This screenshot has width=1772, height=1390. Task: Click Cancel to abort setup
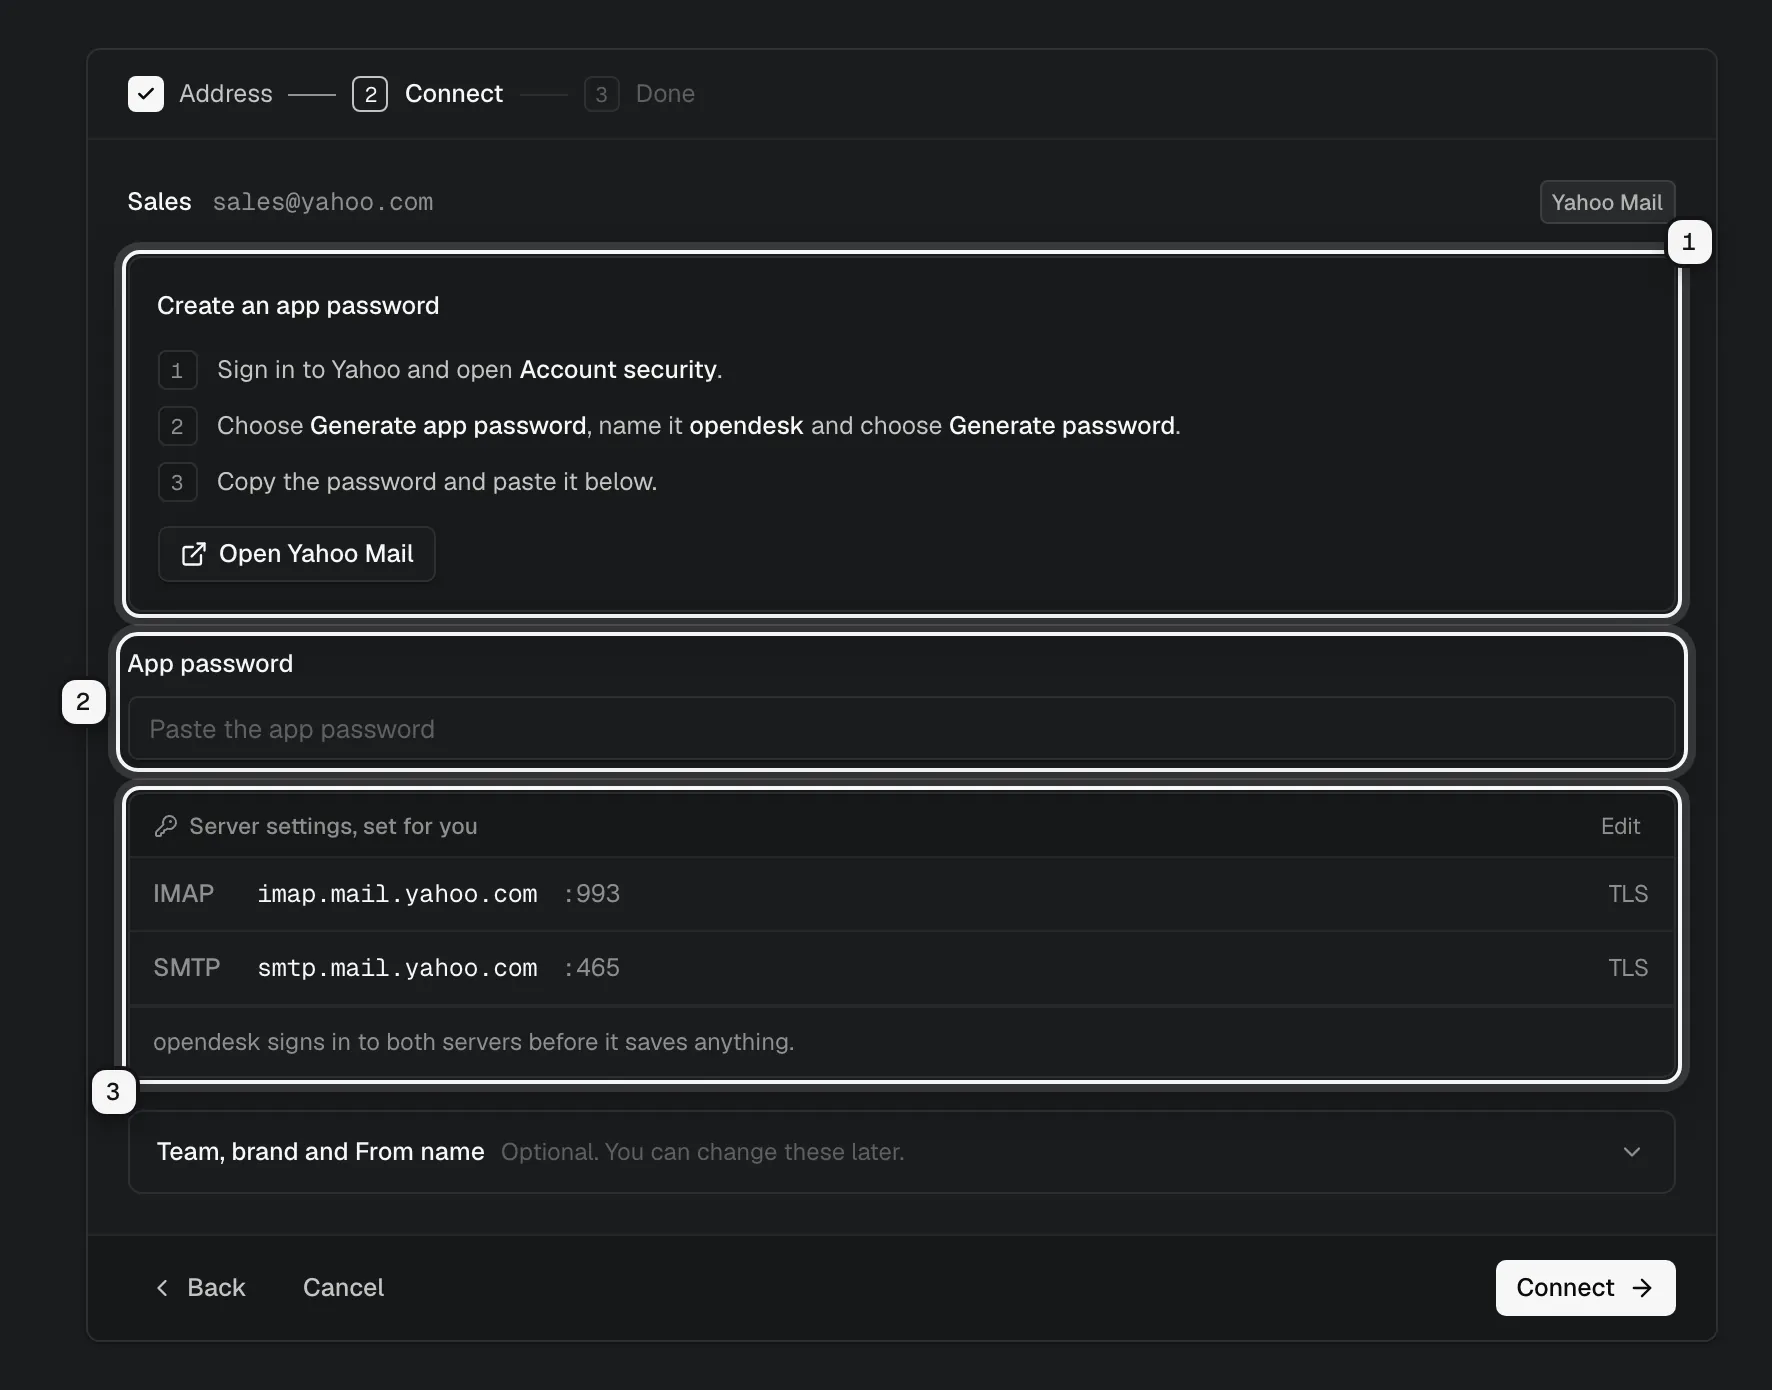[x=343, y=1288]
